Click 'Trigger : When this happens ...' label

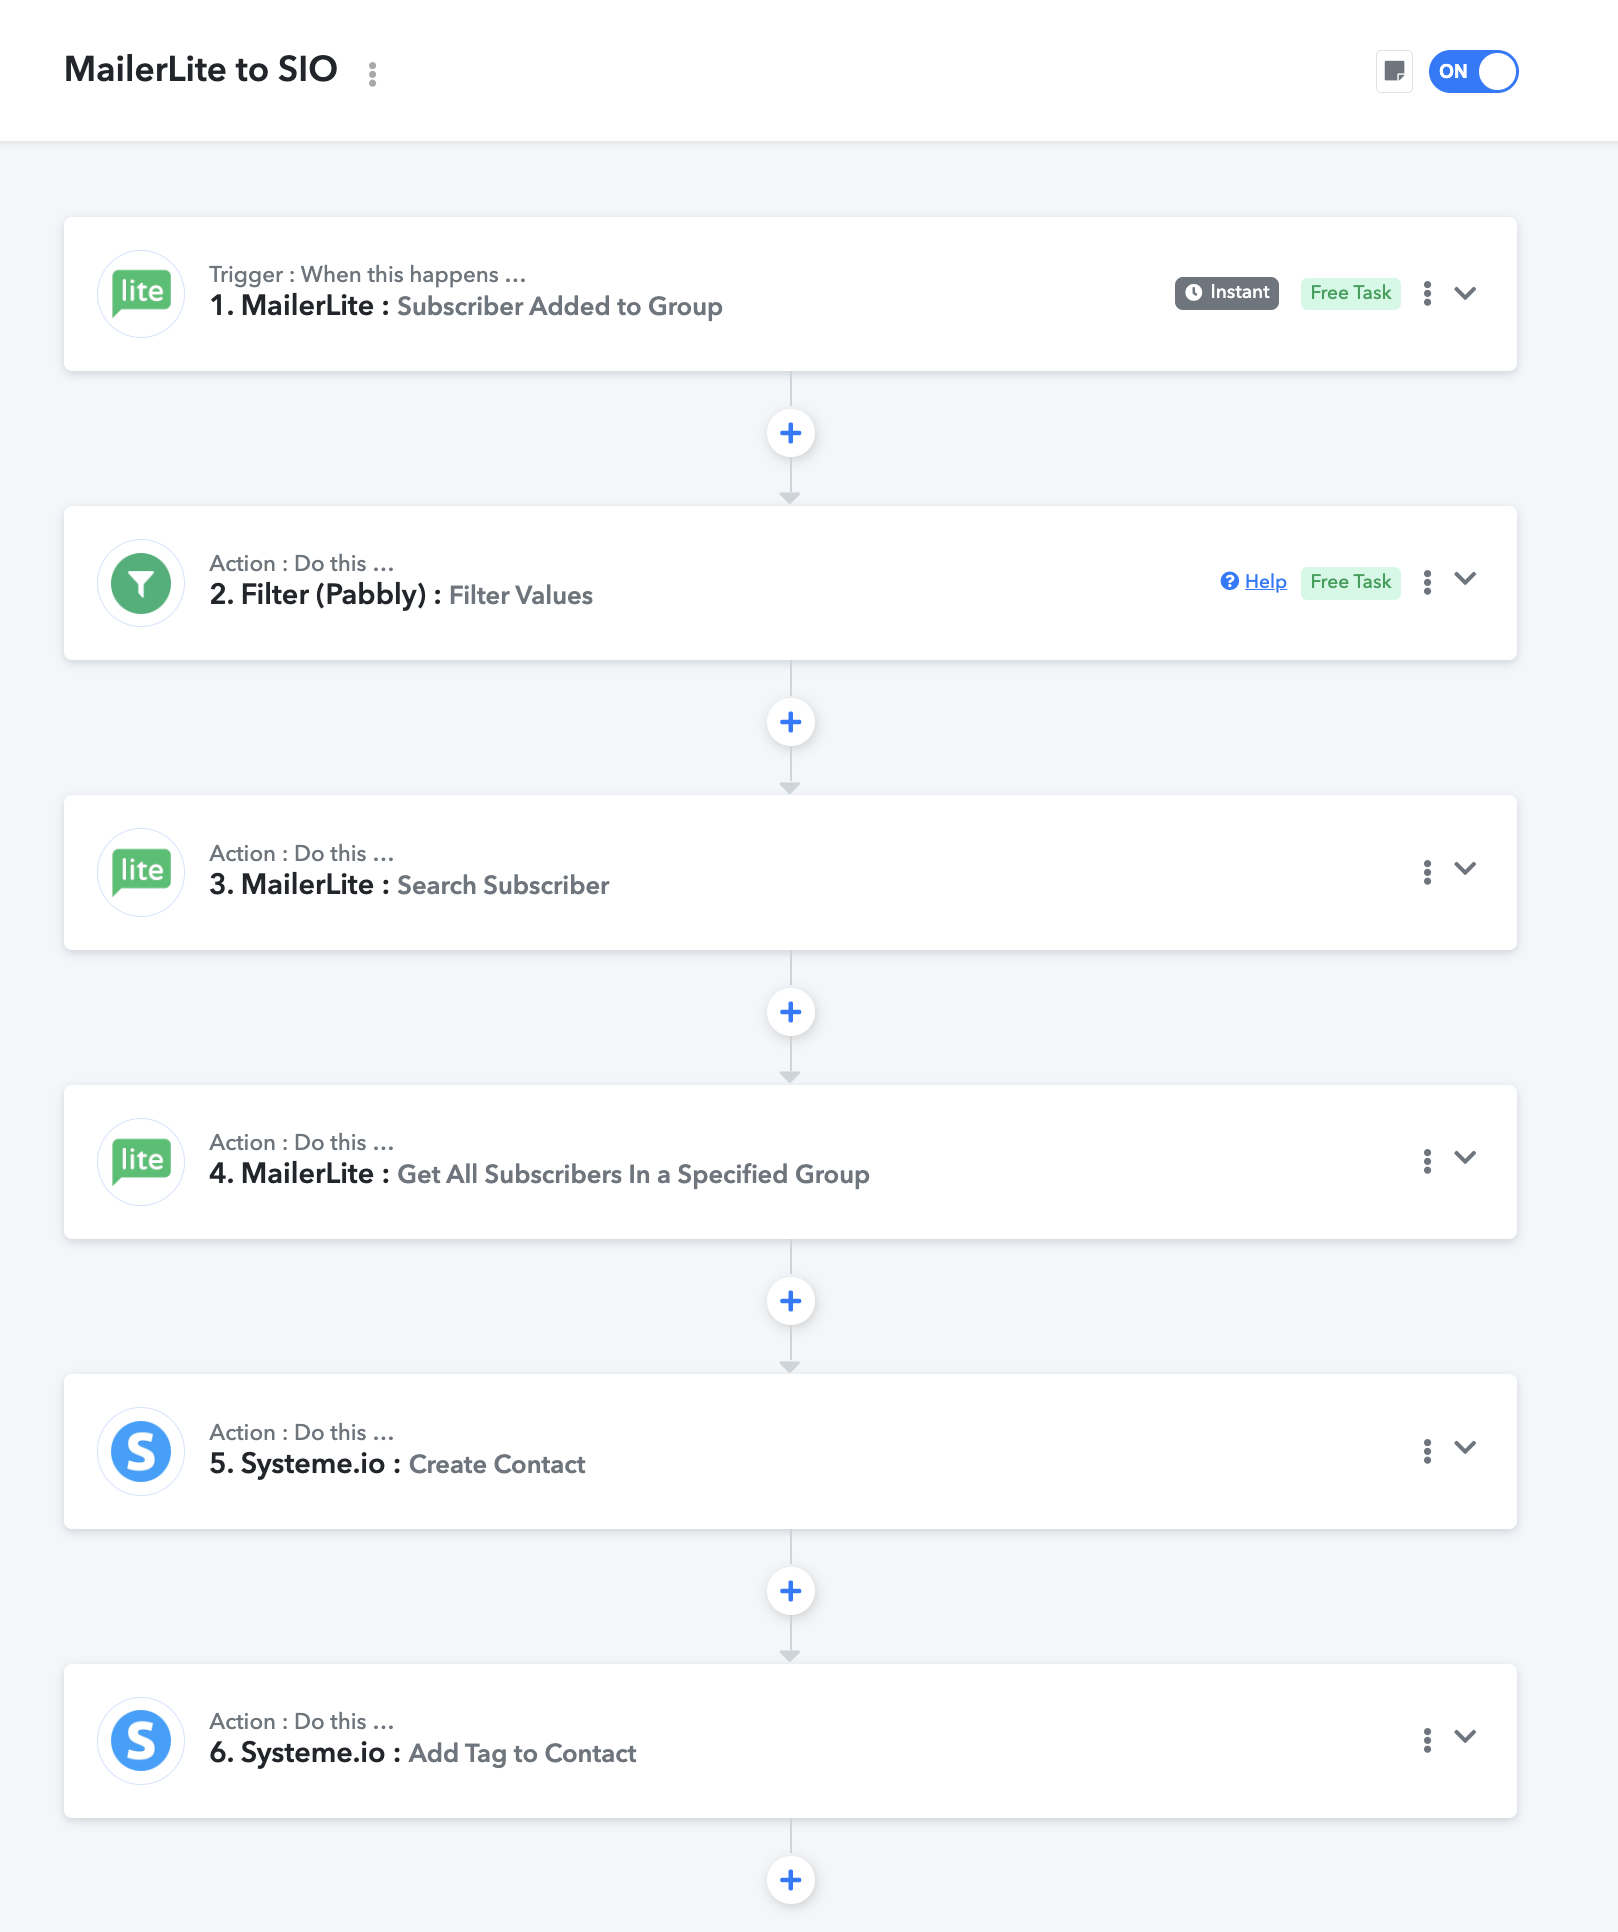pyautogui.click(x=367, y=274)
